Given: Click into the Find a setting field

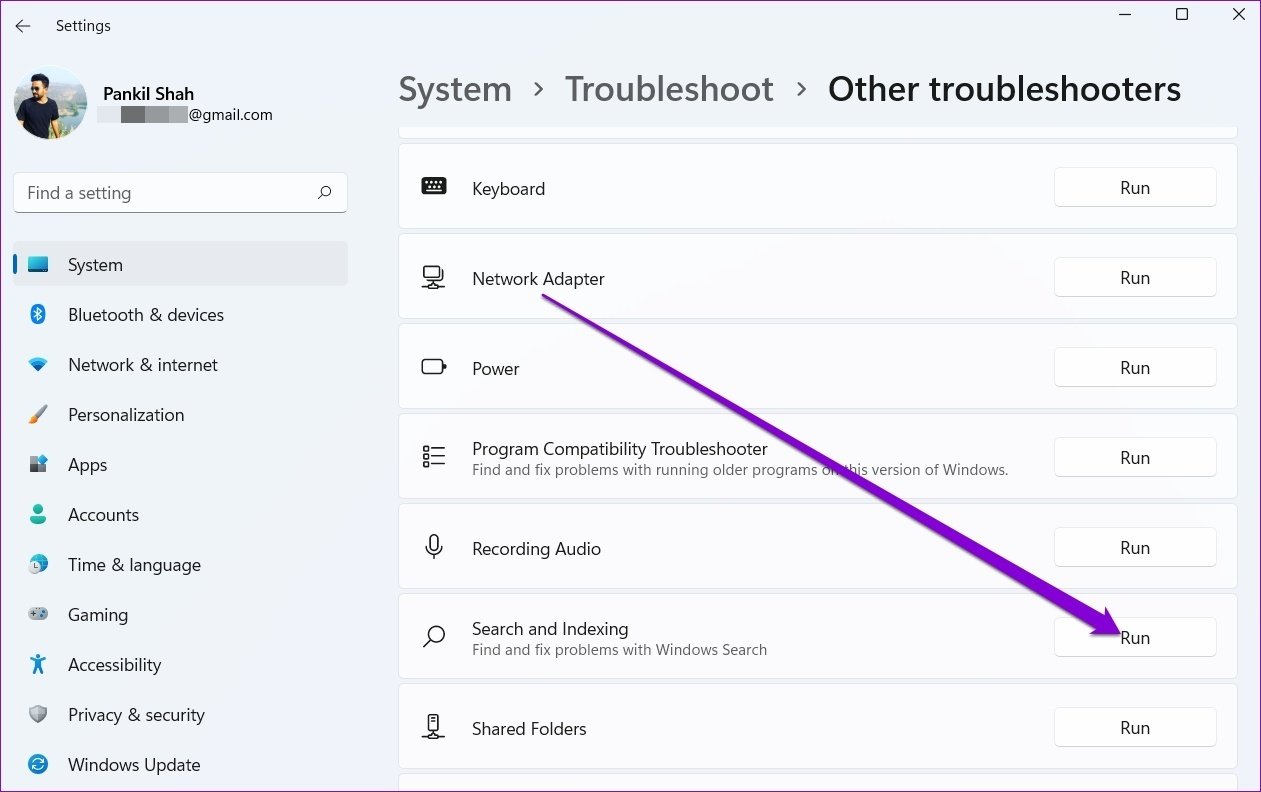Looking at the screenshot, I should (x=180, y=193).
